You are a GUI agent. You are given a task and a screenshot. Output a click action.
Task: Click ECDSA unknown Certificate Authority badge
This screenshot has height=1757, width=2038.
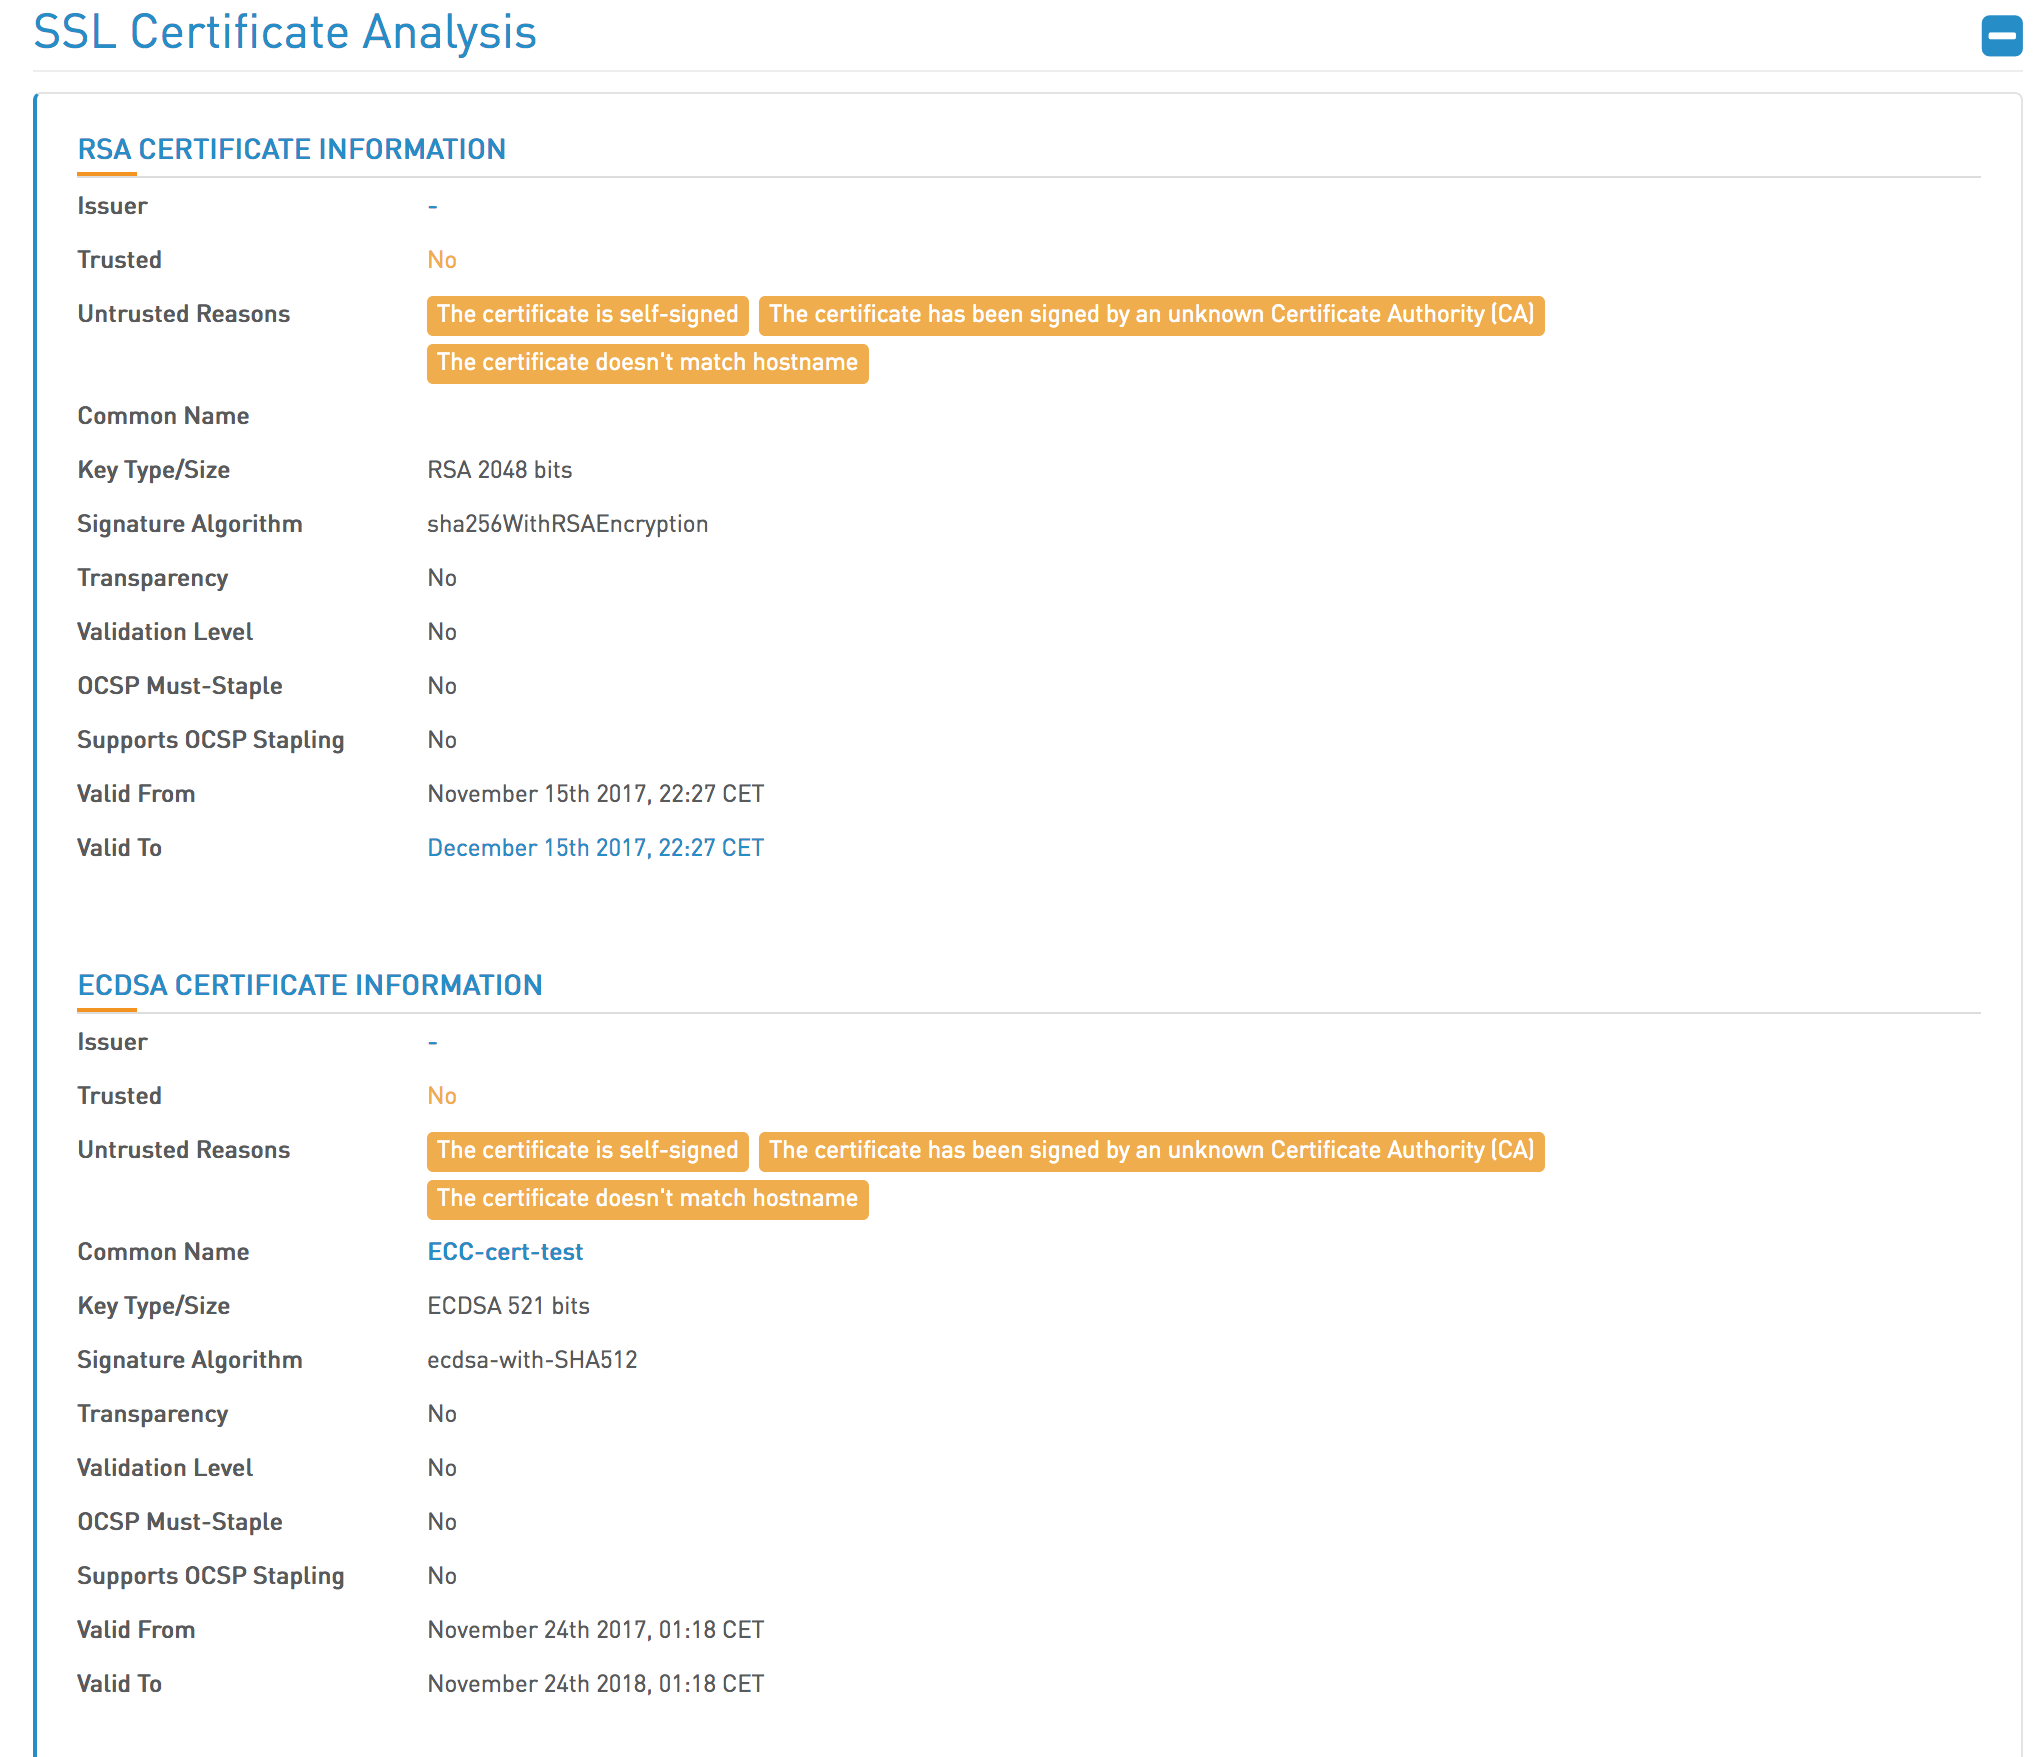point(1151,1151)
